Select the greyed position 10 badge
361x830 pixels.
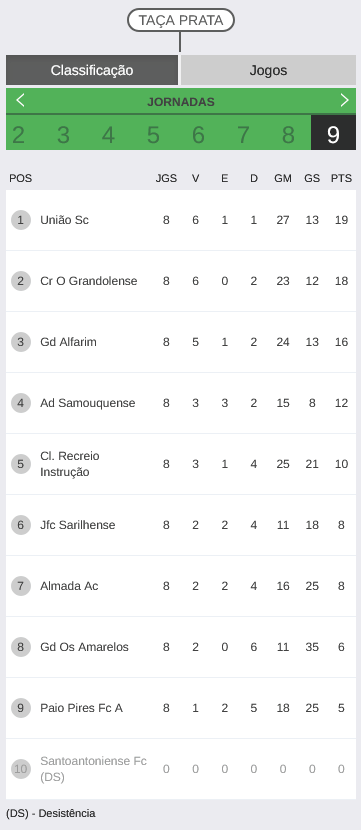[x=21, y=769]
